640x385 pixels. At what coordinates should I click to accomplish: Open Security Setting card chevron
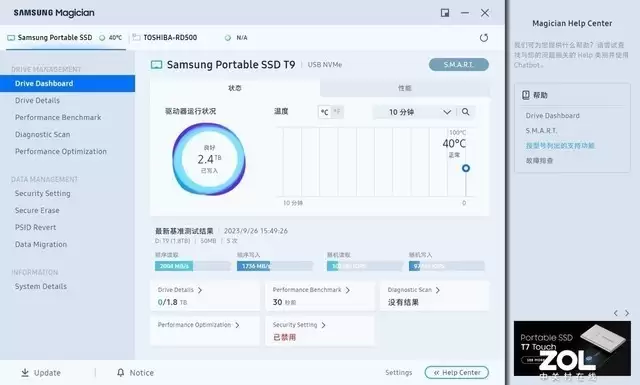click(323, 325)
